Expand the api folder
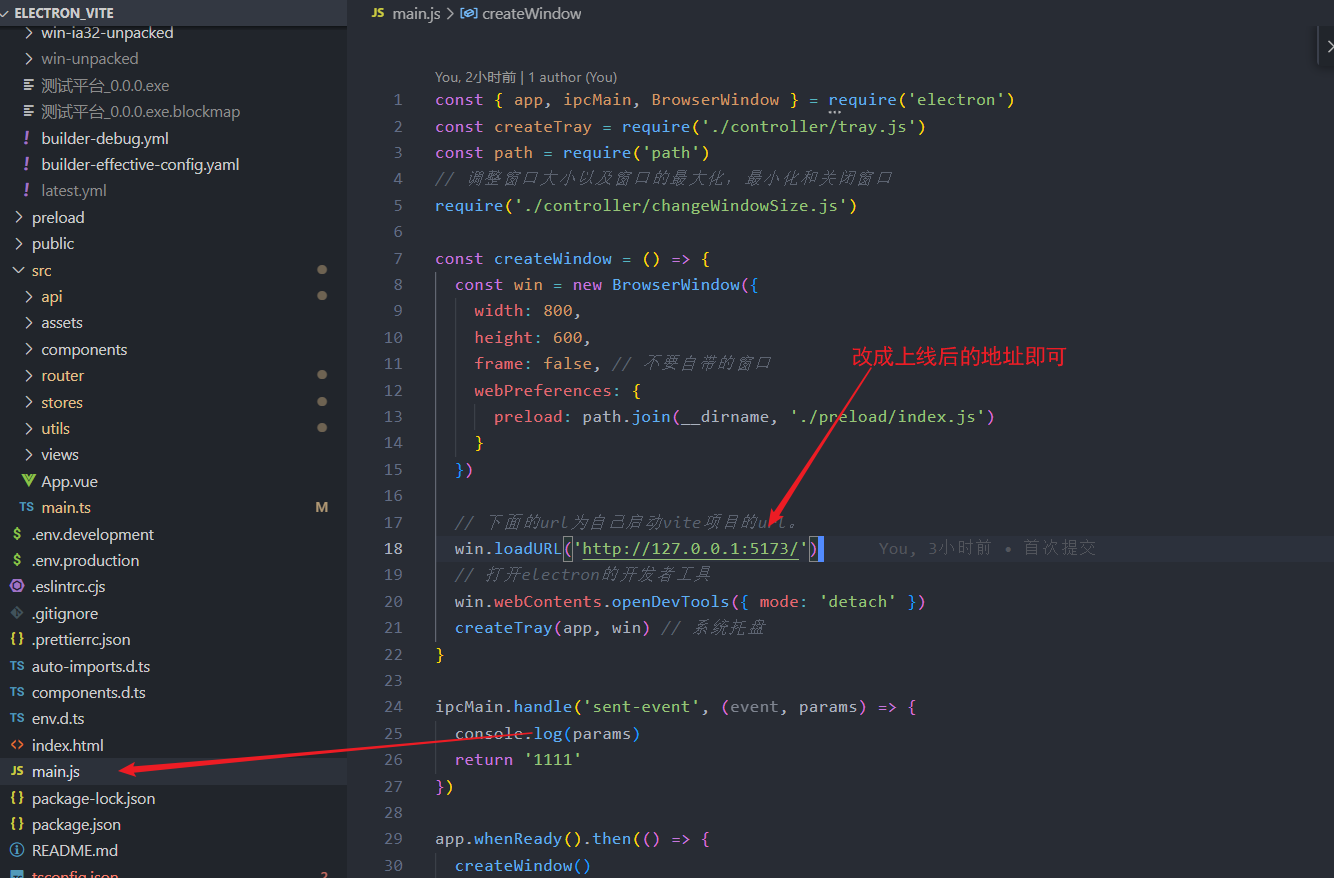The width and height of the screenshot is (1334, 878). pos(28,297)
